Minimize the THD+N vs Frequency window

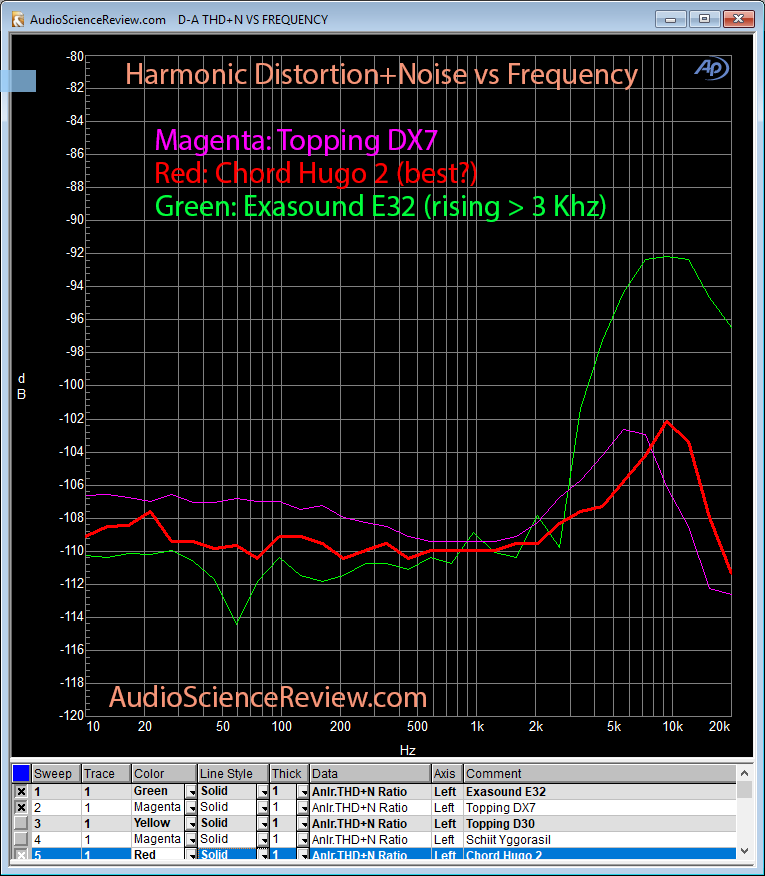tap(671, 19)
